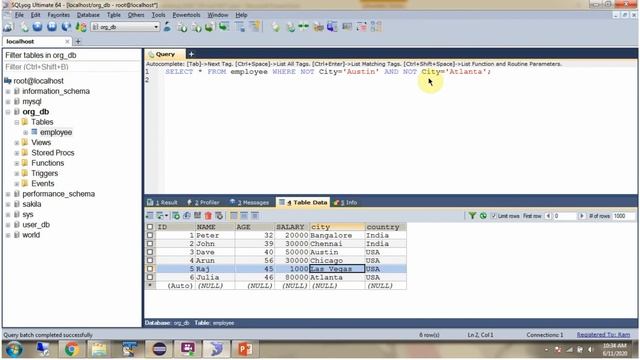This screenshot has width=640, height=360.
Task: Click the New query editor toolbar icon
Action: point(24,27)
